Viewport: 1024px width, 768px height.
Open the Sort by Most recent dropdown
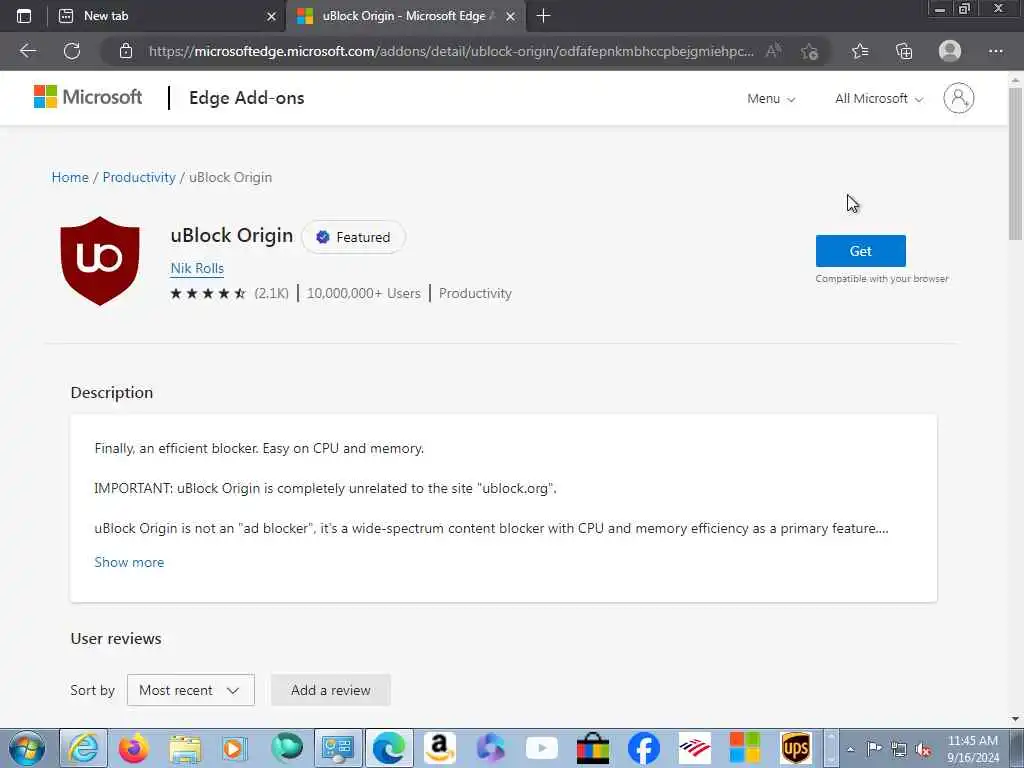[x=191, y=690]
